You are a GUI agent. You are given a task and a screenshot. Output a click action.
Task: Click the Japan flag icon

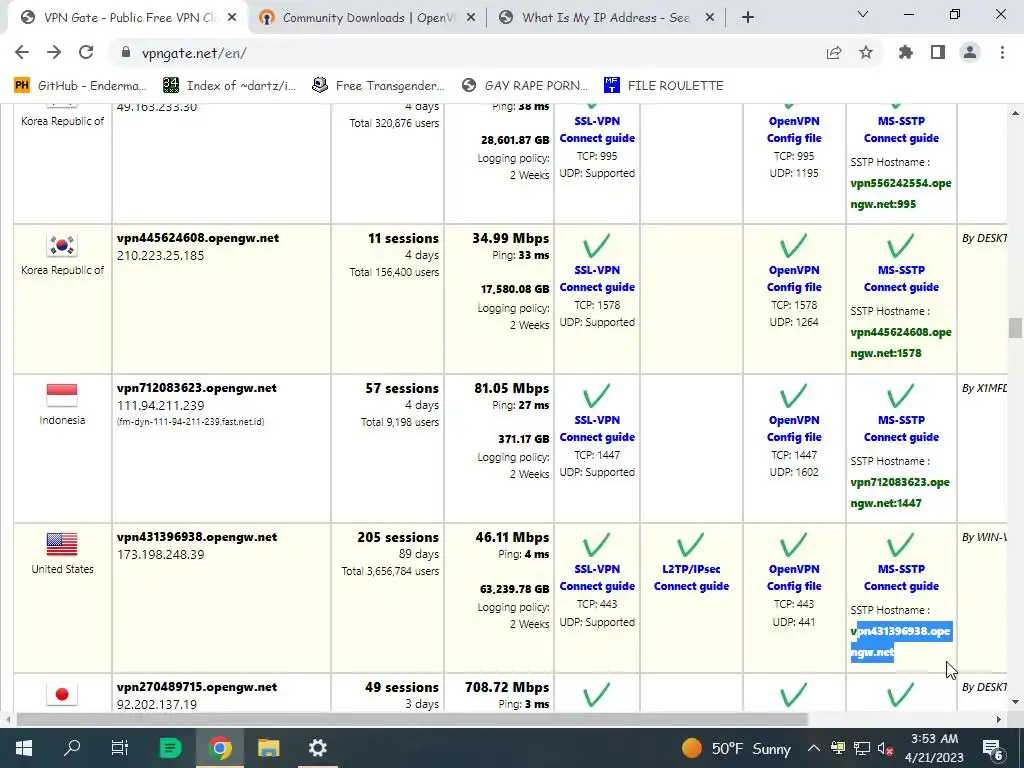pos(62,694)
